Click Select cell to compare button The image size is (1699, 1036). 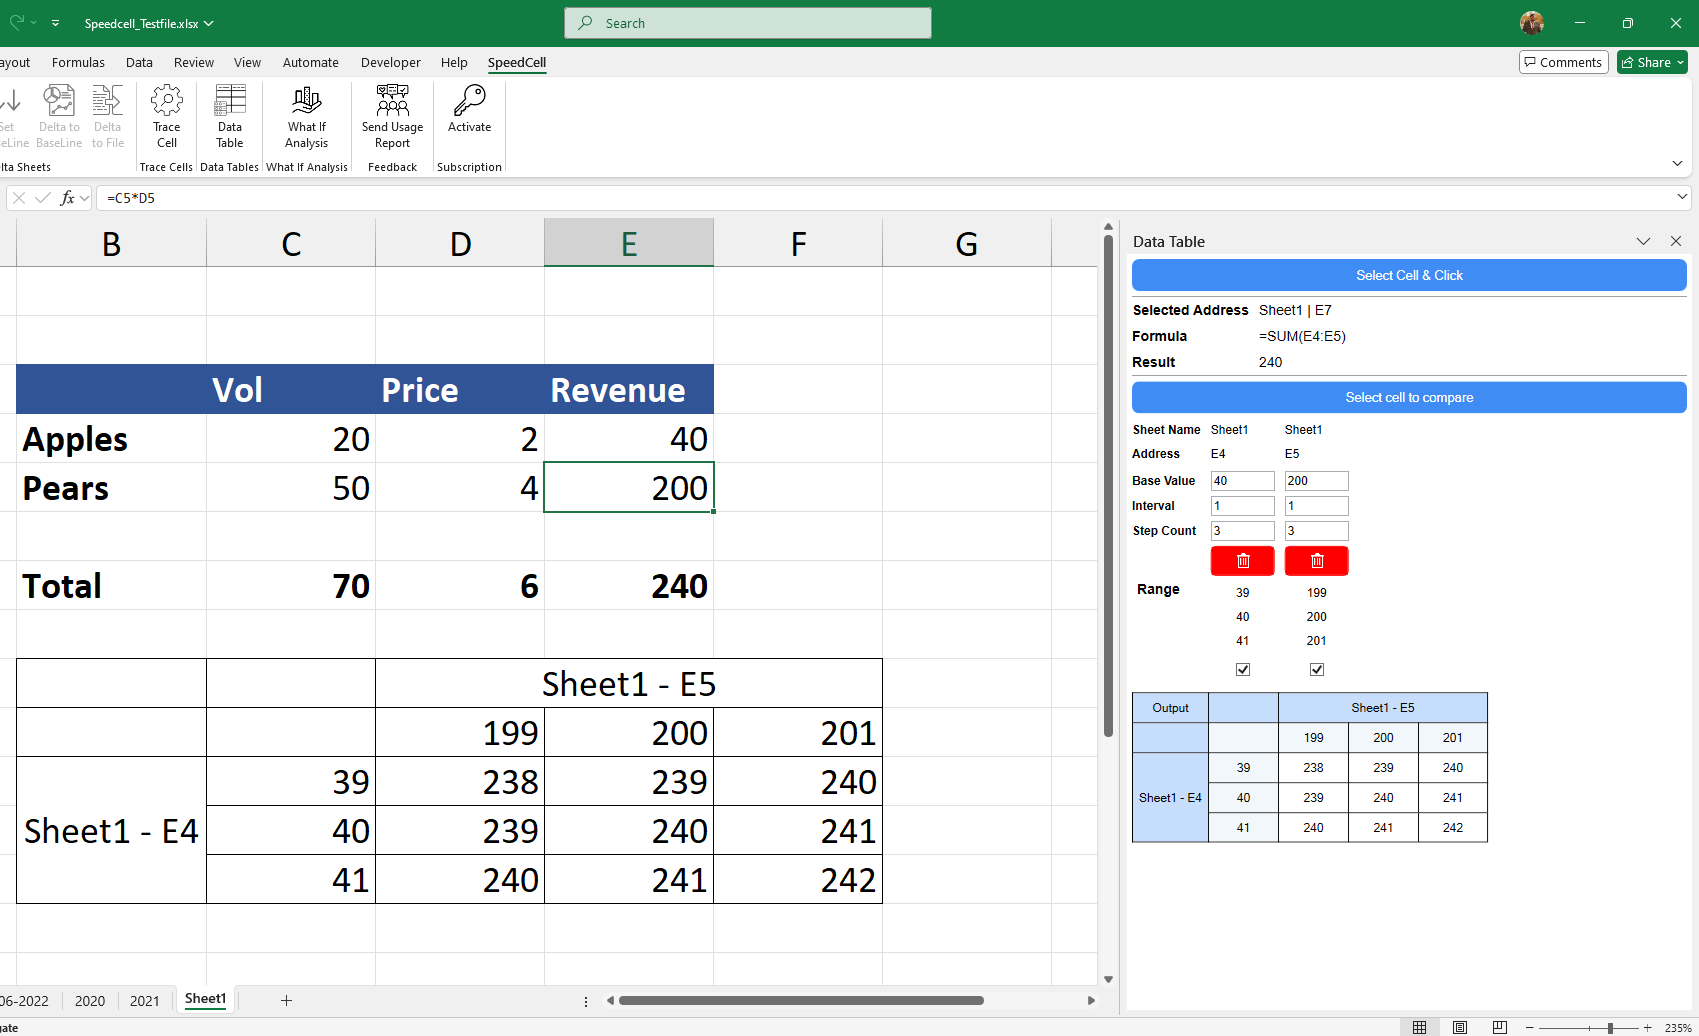[x=1408, y=397]
